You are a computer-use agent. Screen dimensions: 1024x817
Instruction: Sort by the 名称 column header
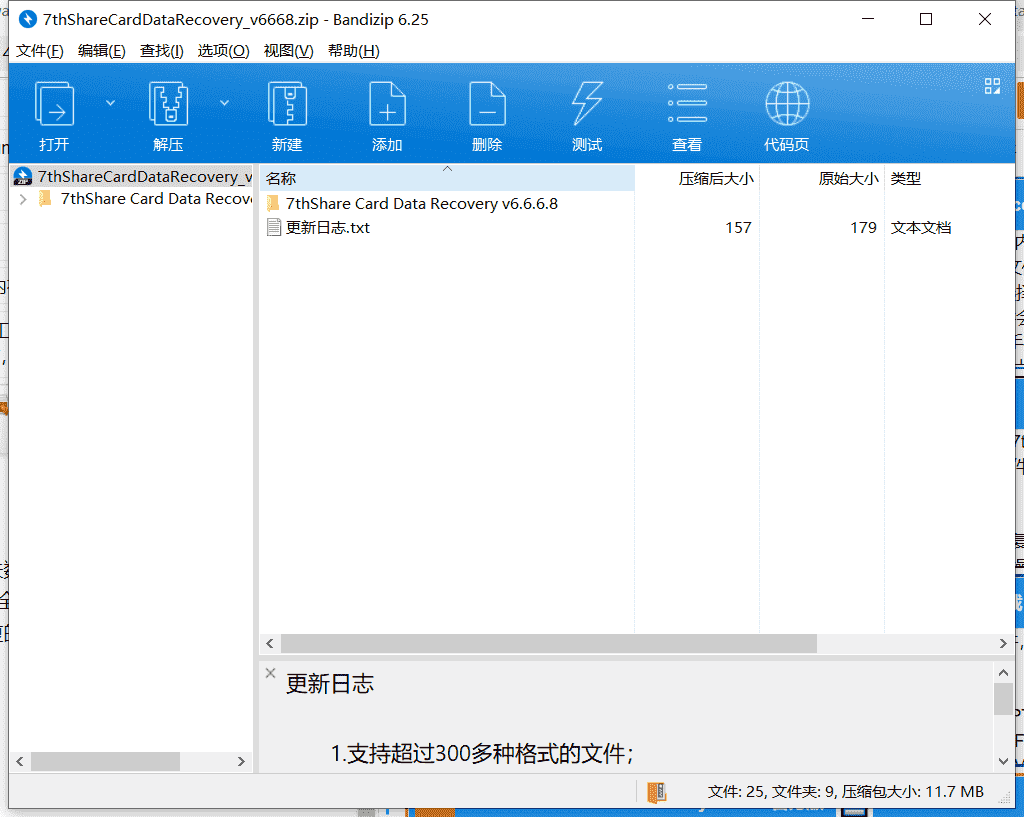point(447,178)
